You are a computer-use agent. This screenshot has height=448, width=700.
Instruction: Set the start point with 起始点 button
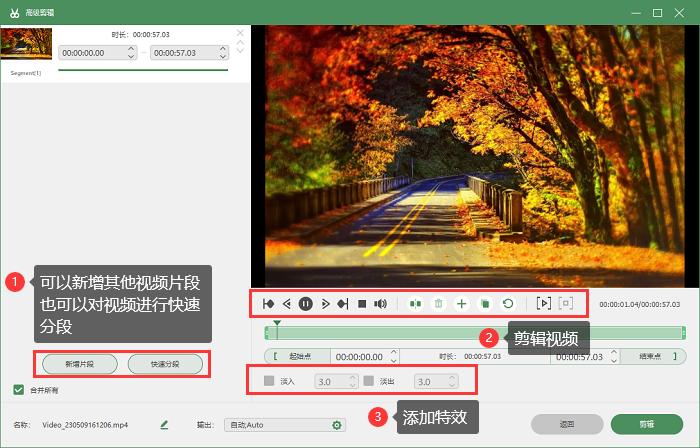pyautogui.click(x=297, y=356)
